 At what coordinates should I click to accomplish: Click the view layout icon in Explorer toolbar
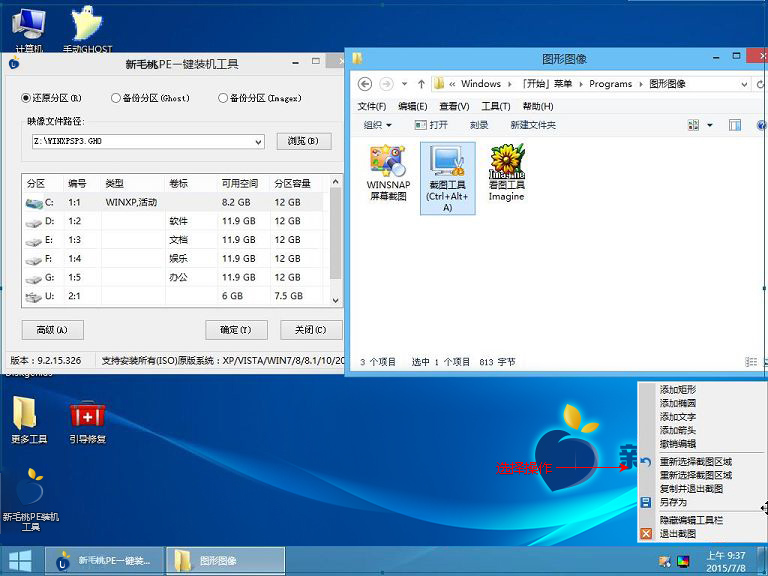[693, 125]
